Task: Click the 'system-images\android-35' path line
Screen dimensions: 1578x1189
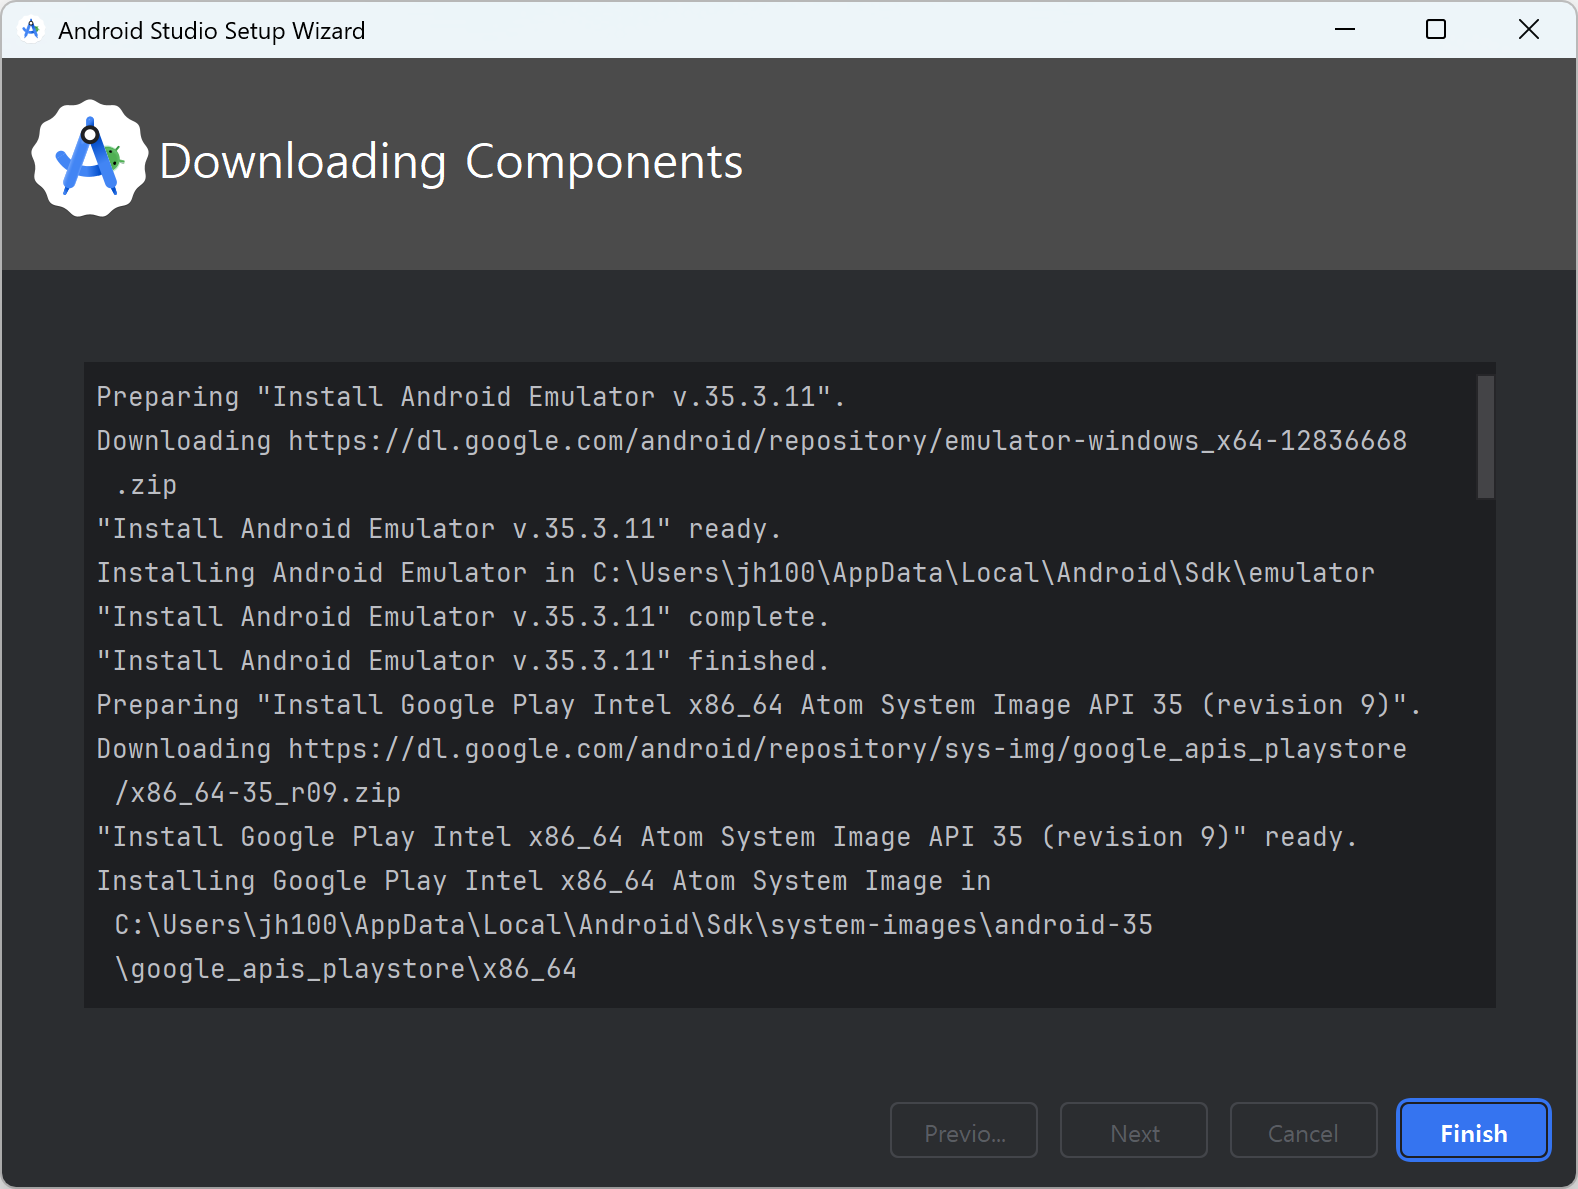Action: pos(634,925)
